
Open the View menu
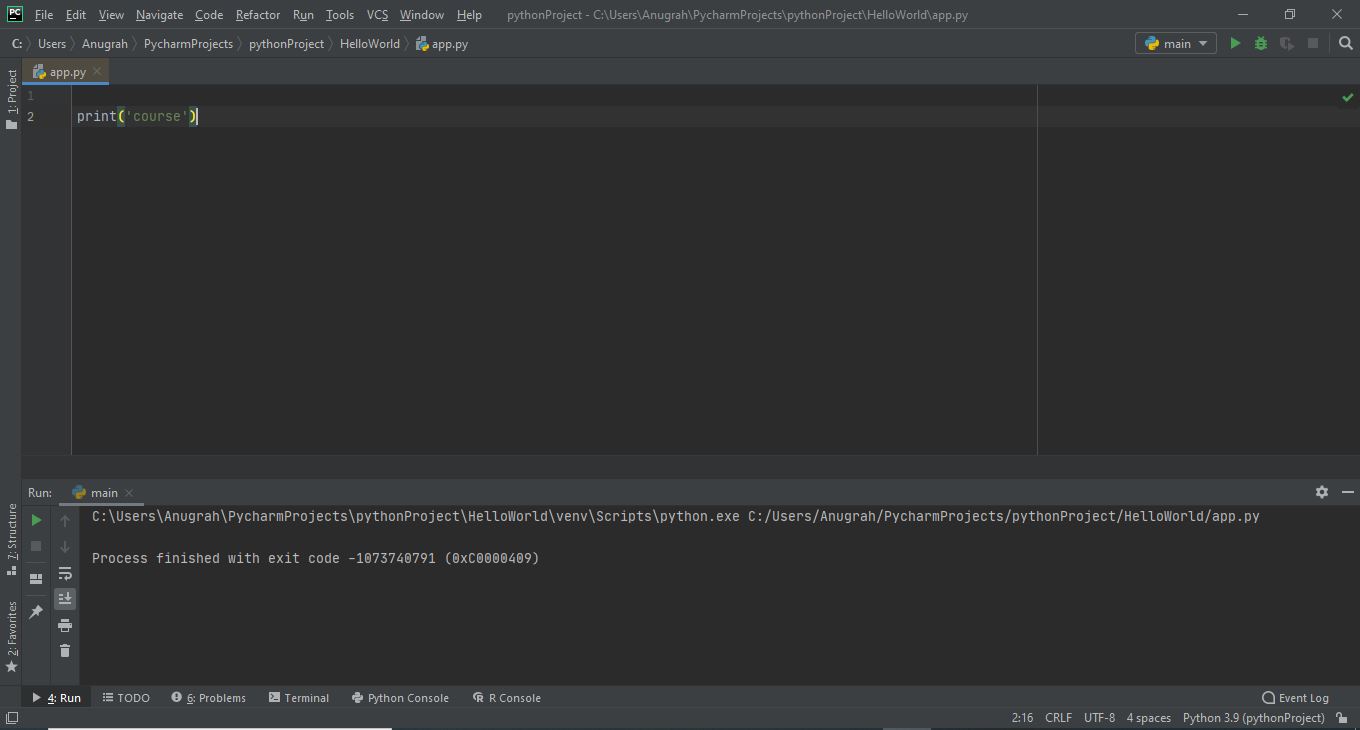pyautogui.click(x=111, y=15)
